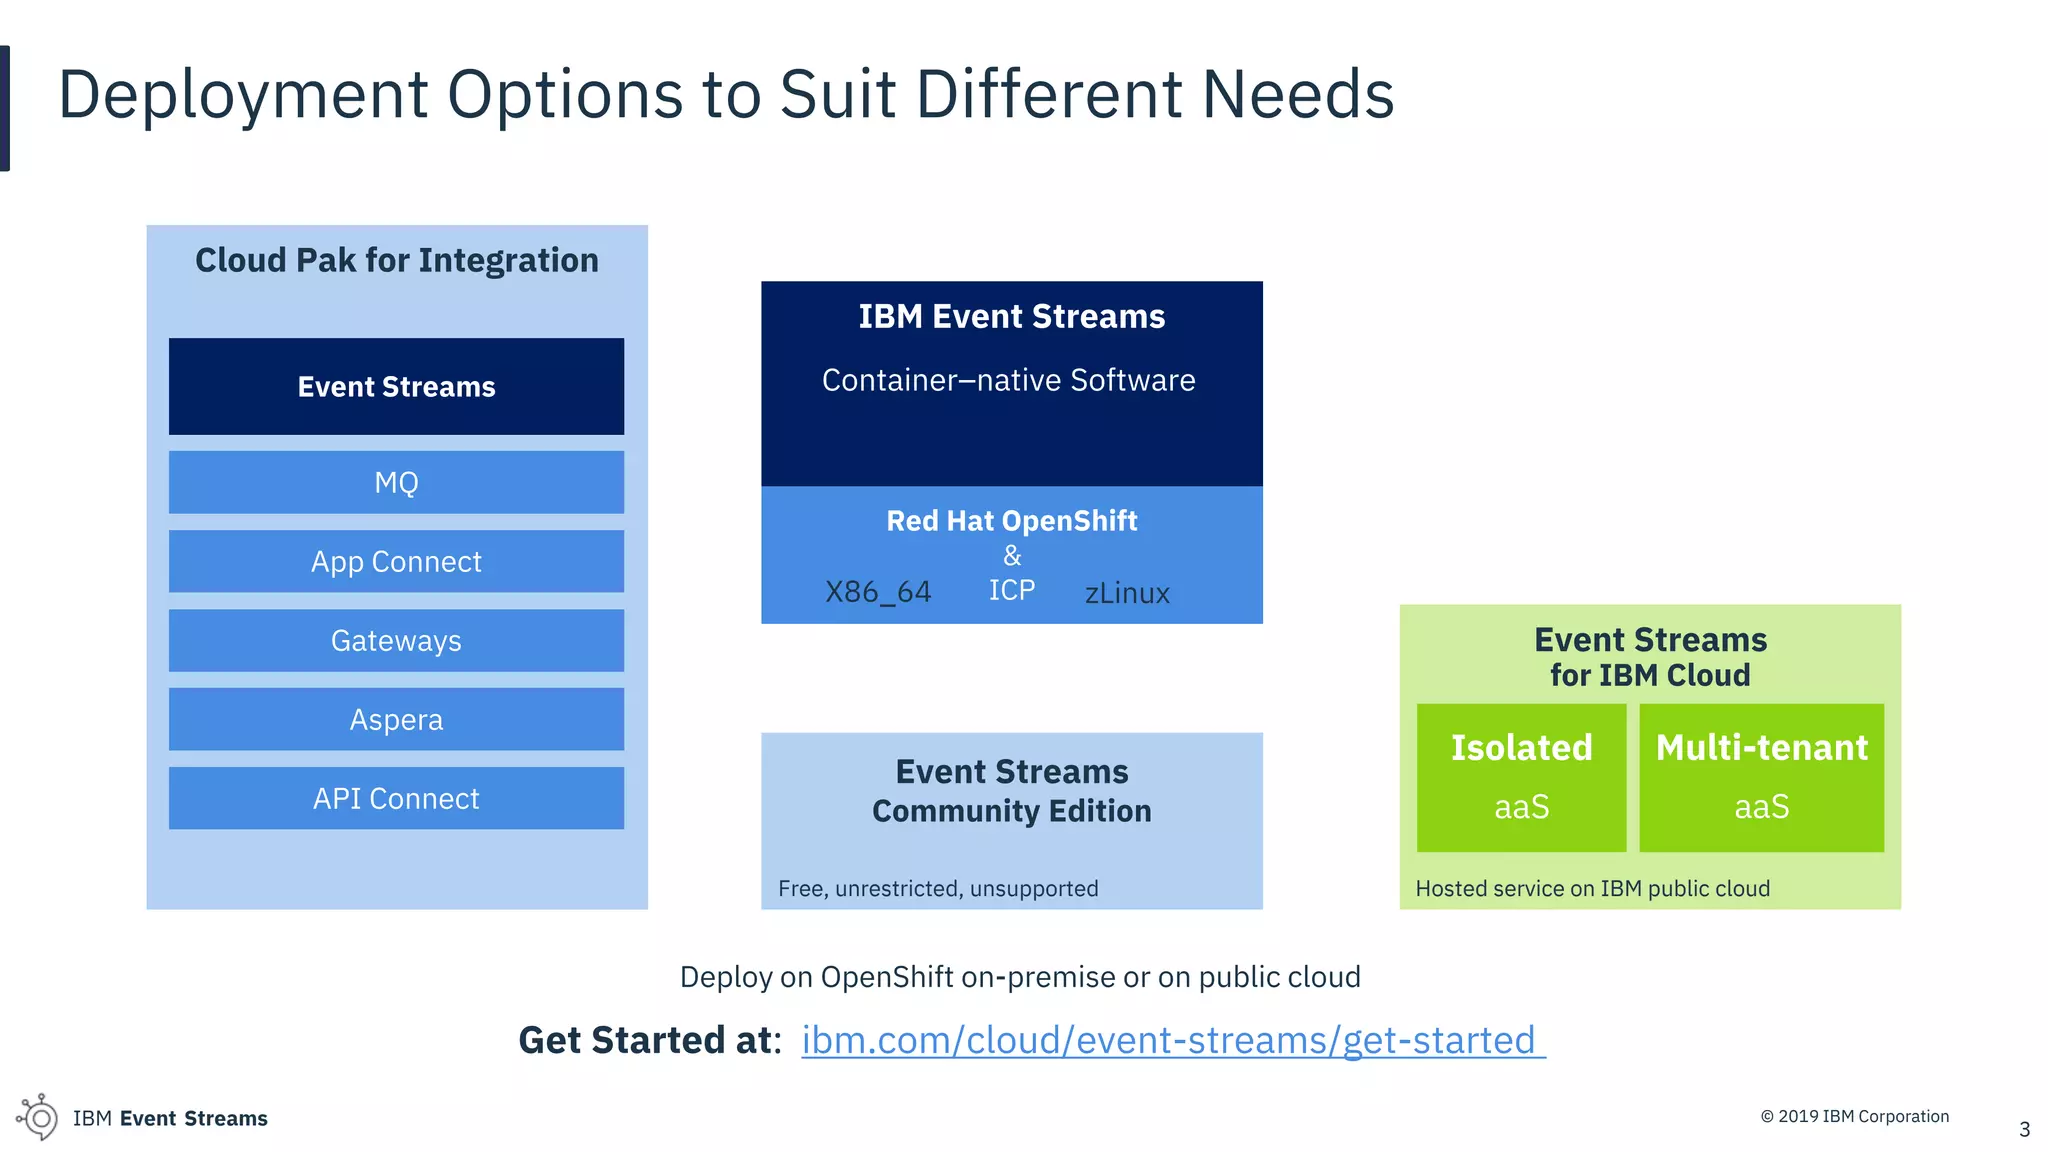Click the Multi-tenant aaS green tile
The height and width of the screenshot is (1152, 2048).
pos(1761,778)
